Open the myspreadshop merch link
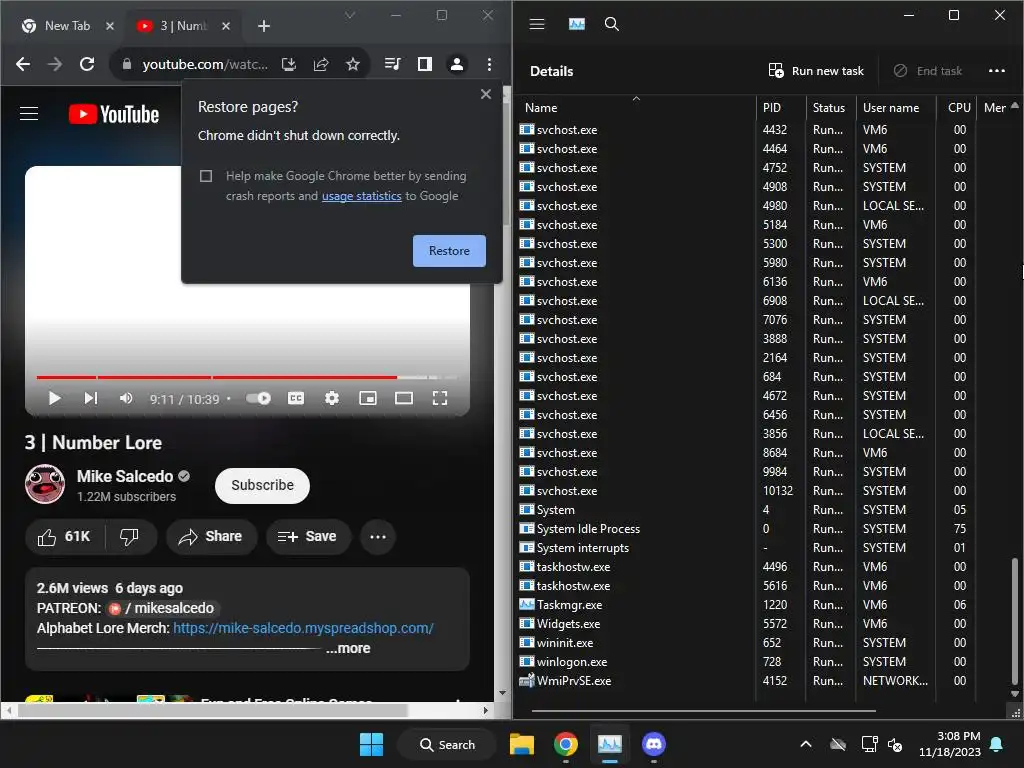 tap(303, 628)
